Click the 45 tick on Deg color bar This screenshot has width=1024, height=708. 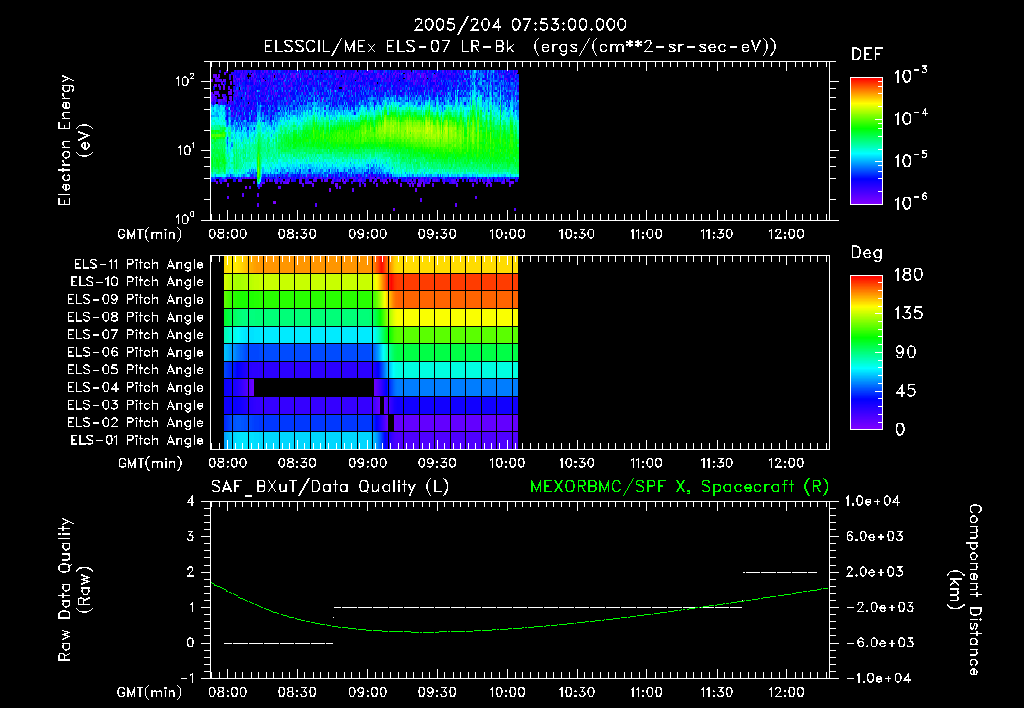tap(906, 391)
